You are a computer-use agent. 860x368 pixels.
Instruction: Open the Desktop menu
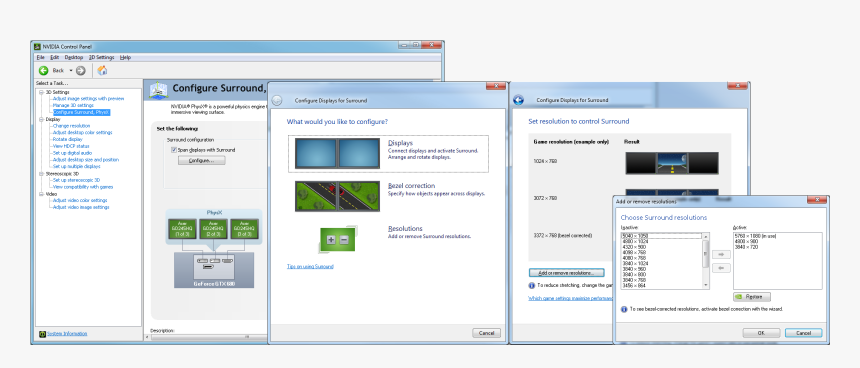pos(73,57)
